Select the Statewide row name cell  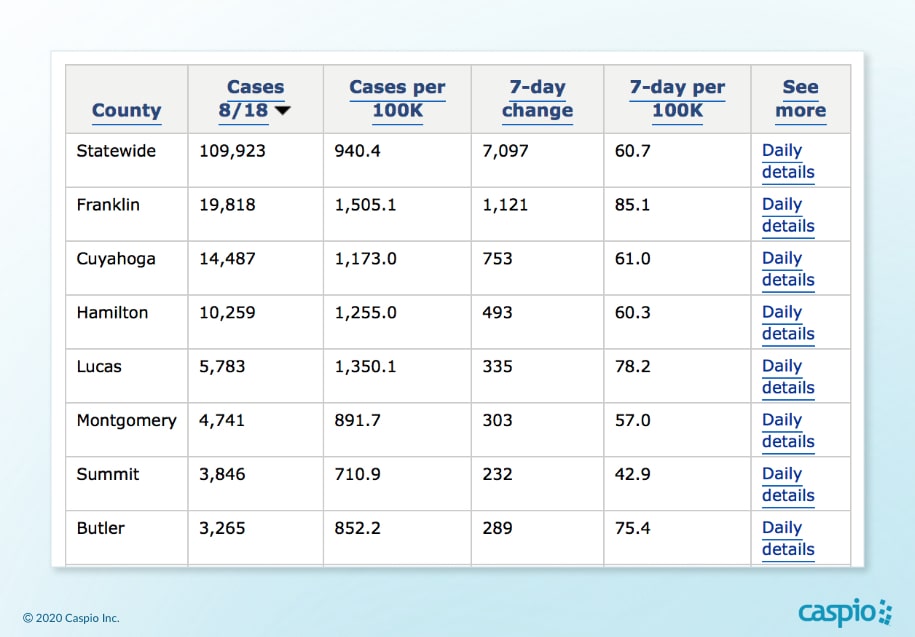(110, 151)
